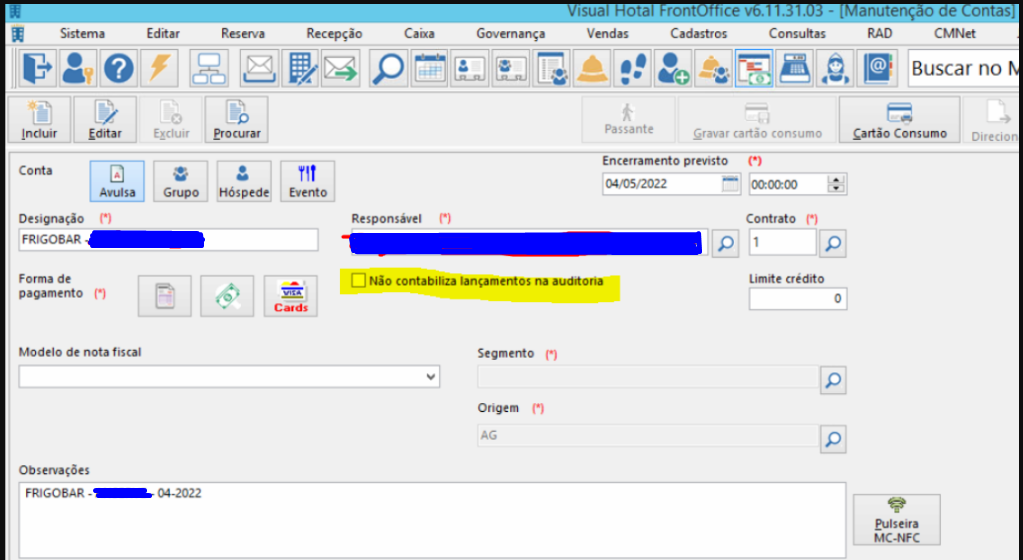Open the RAD menu
The image size is (1023, 560).
coord(879,33)
